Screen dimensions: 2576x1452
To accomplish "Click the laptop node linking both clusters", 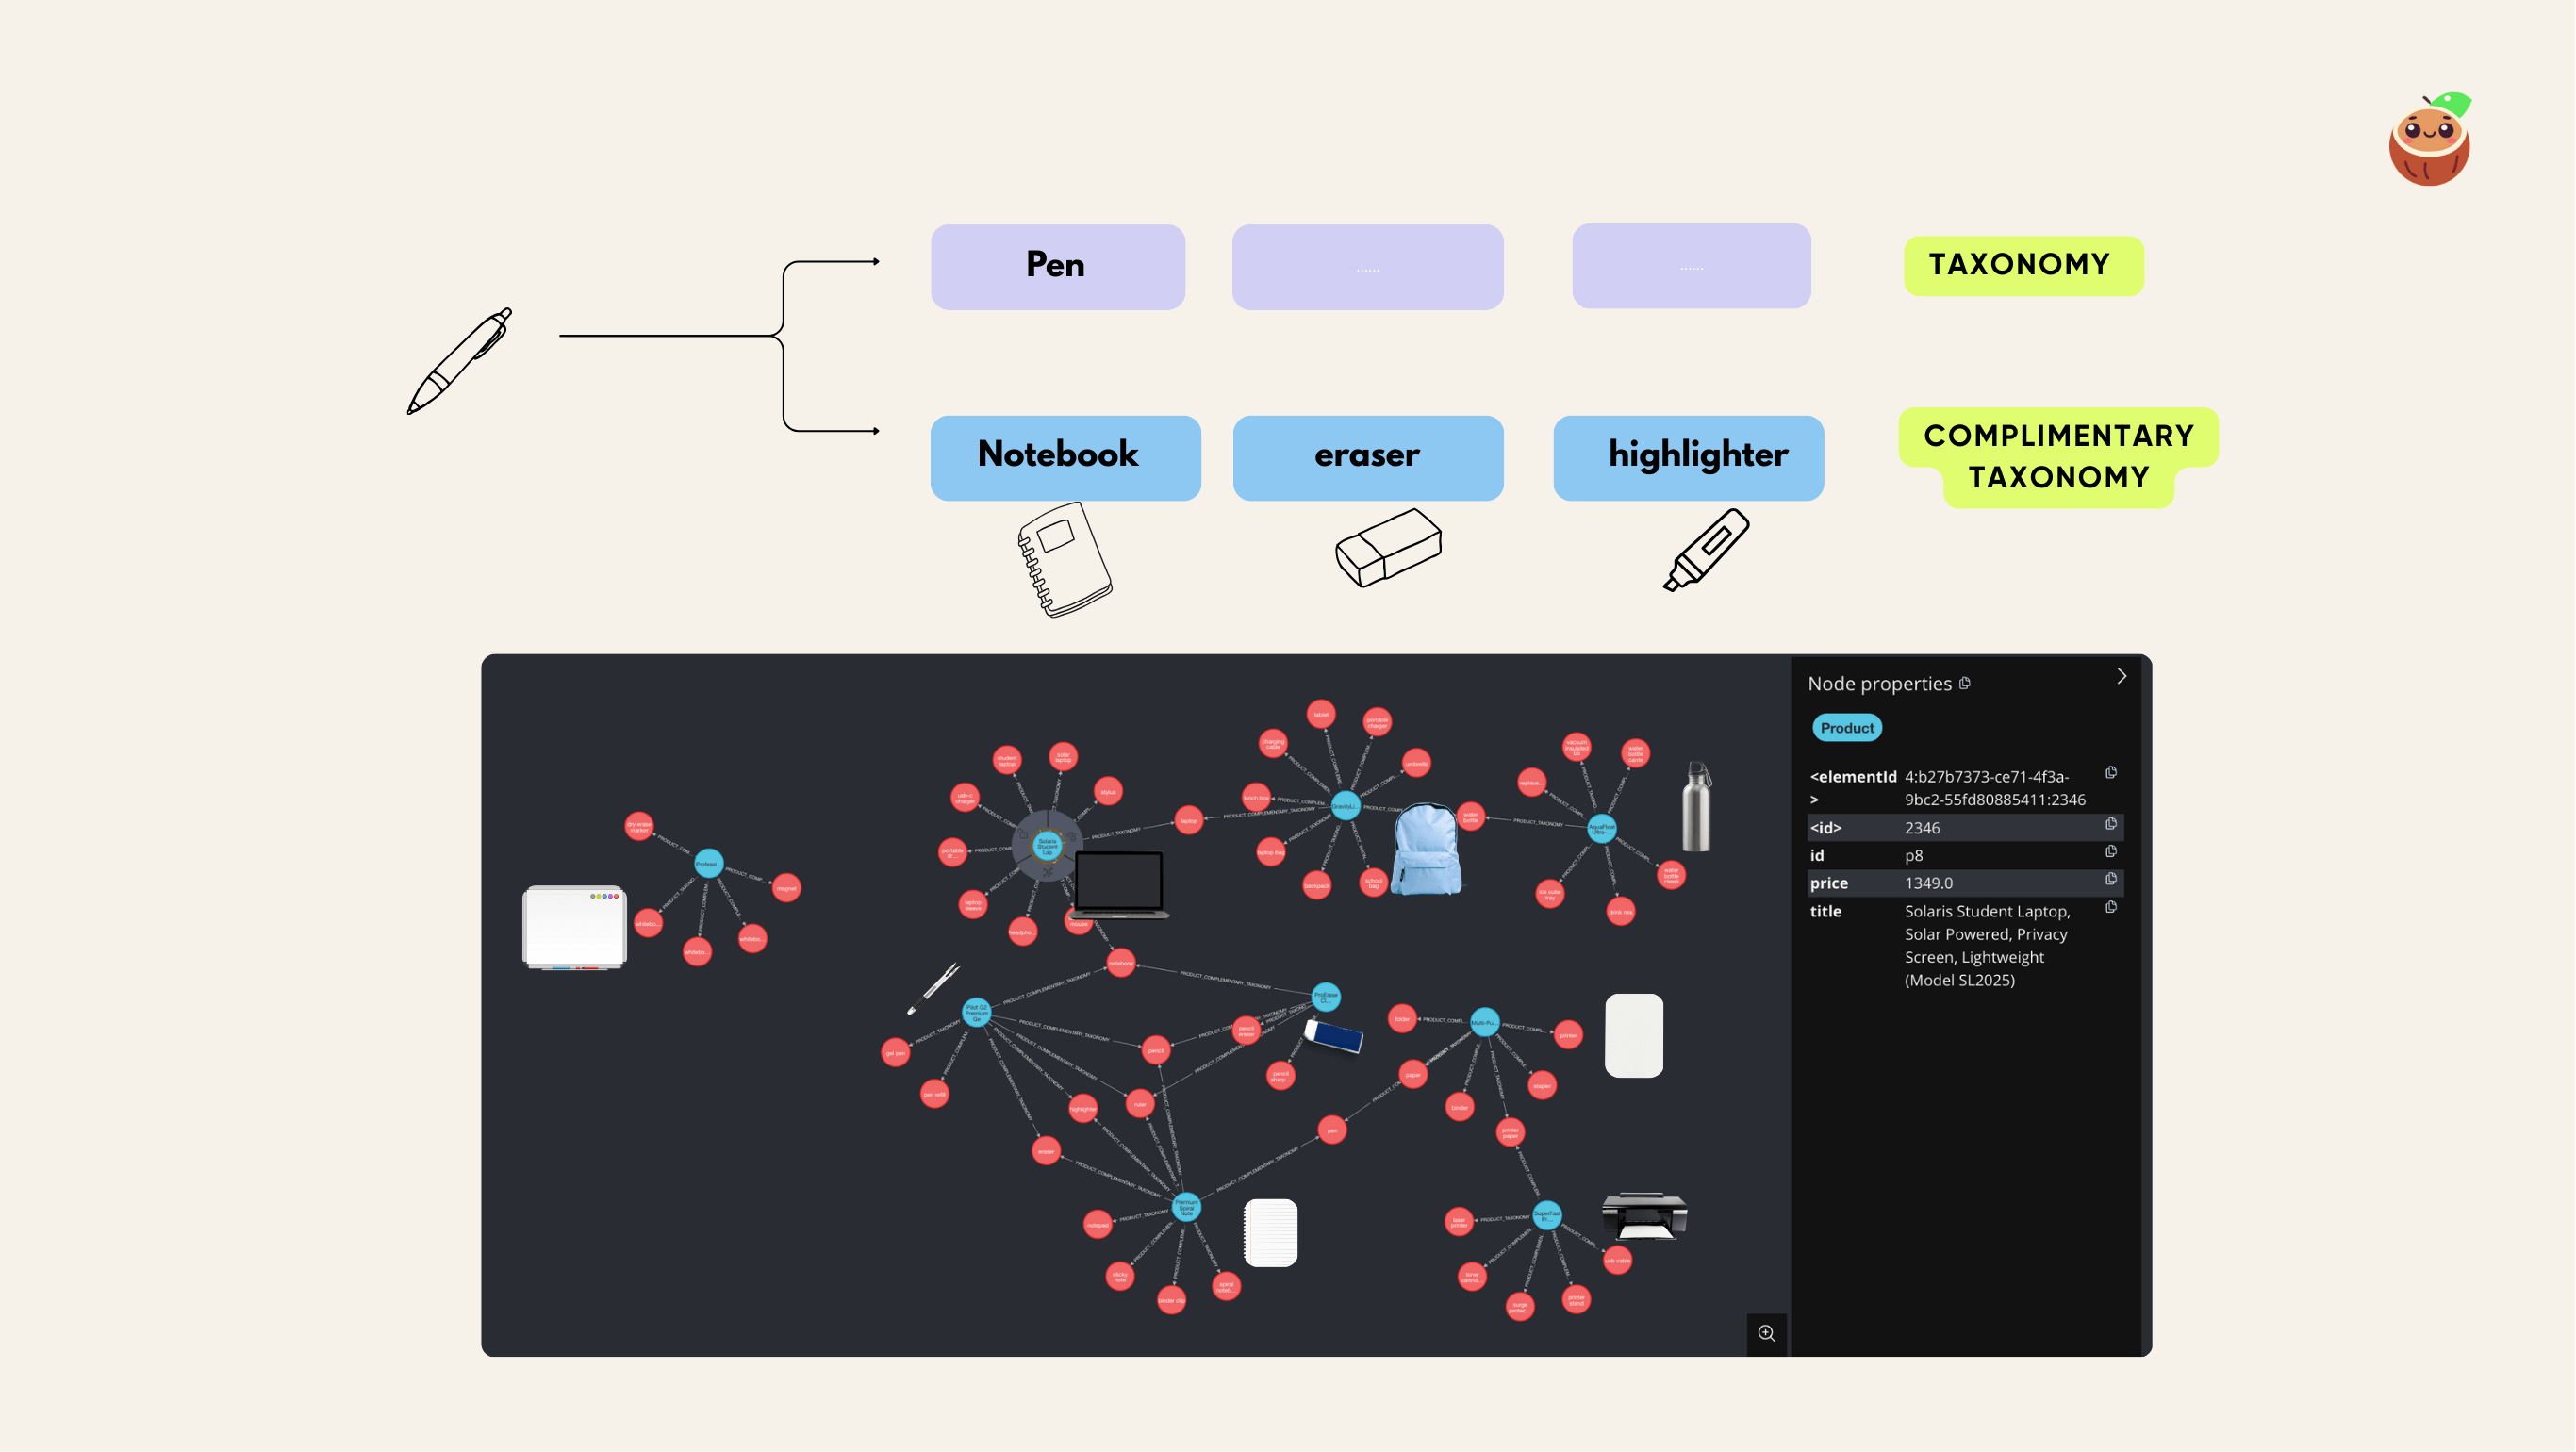I will pyautogui.click(x=1188, y=822).
